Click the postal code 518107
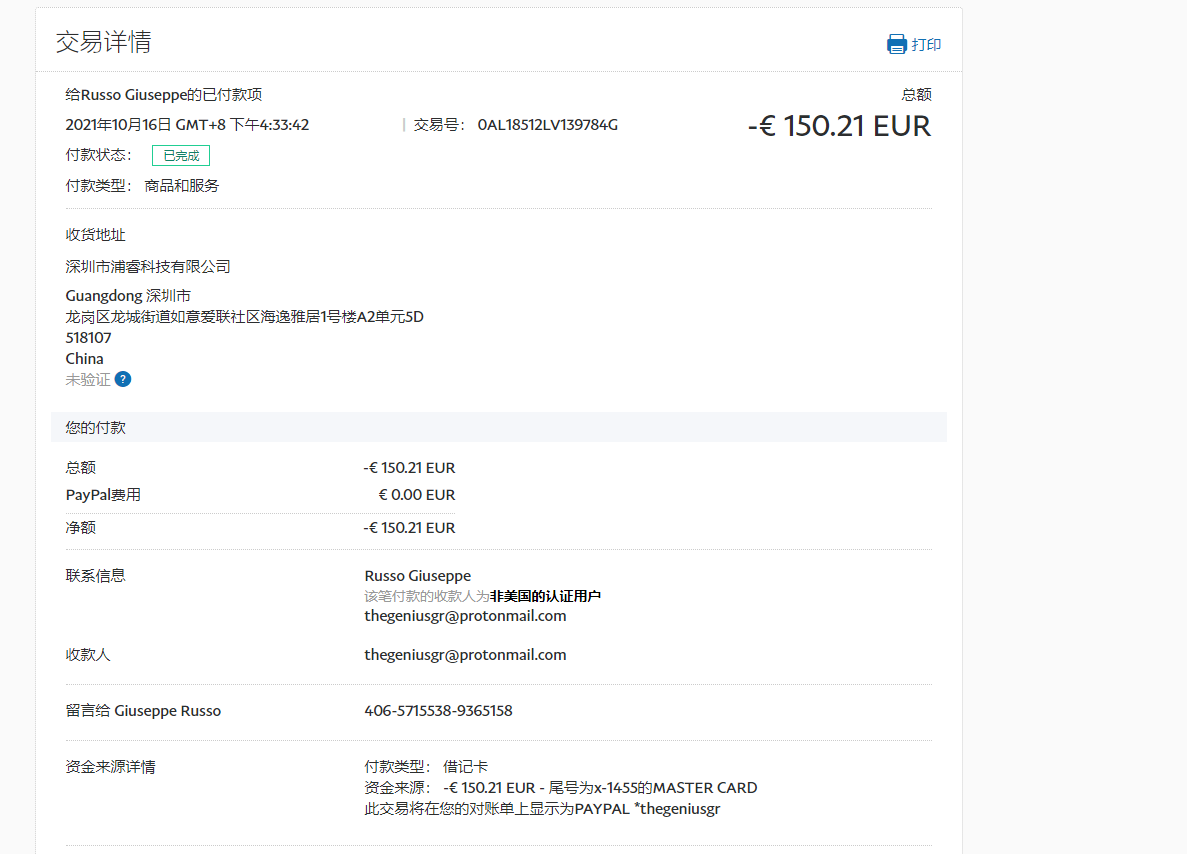 [88, 338]
